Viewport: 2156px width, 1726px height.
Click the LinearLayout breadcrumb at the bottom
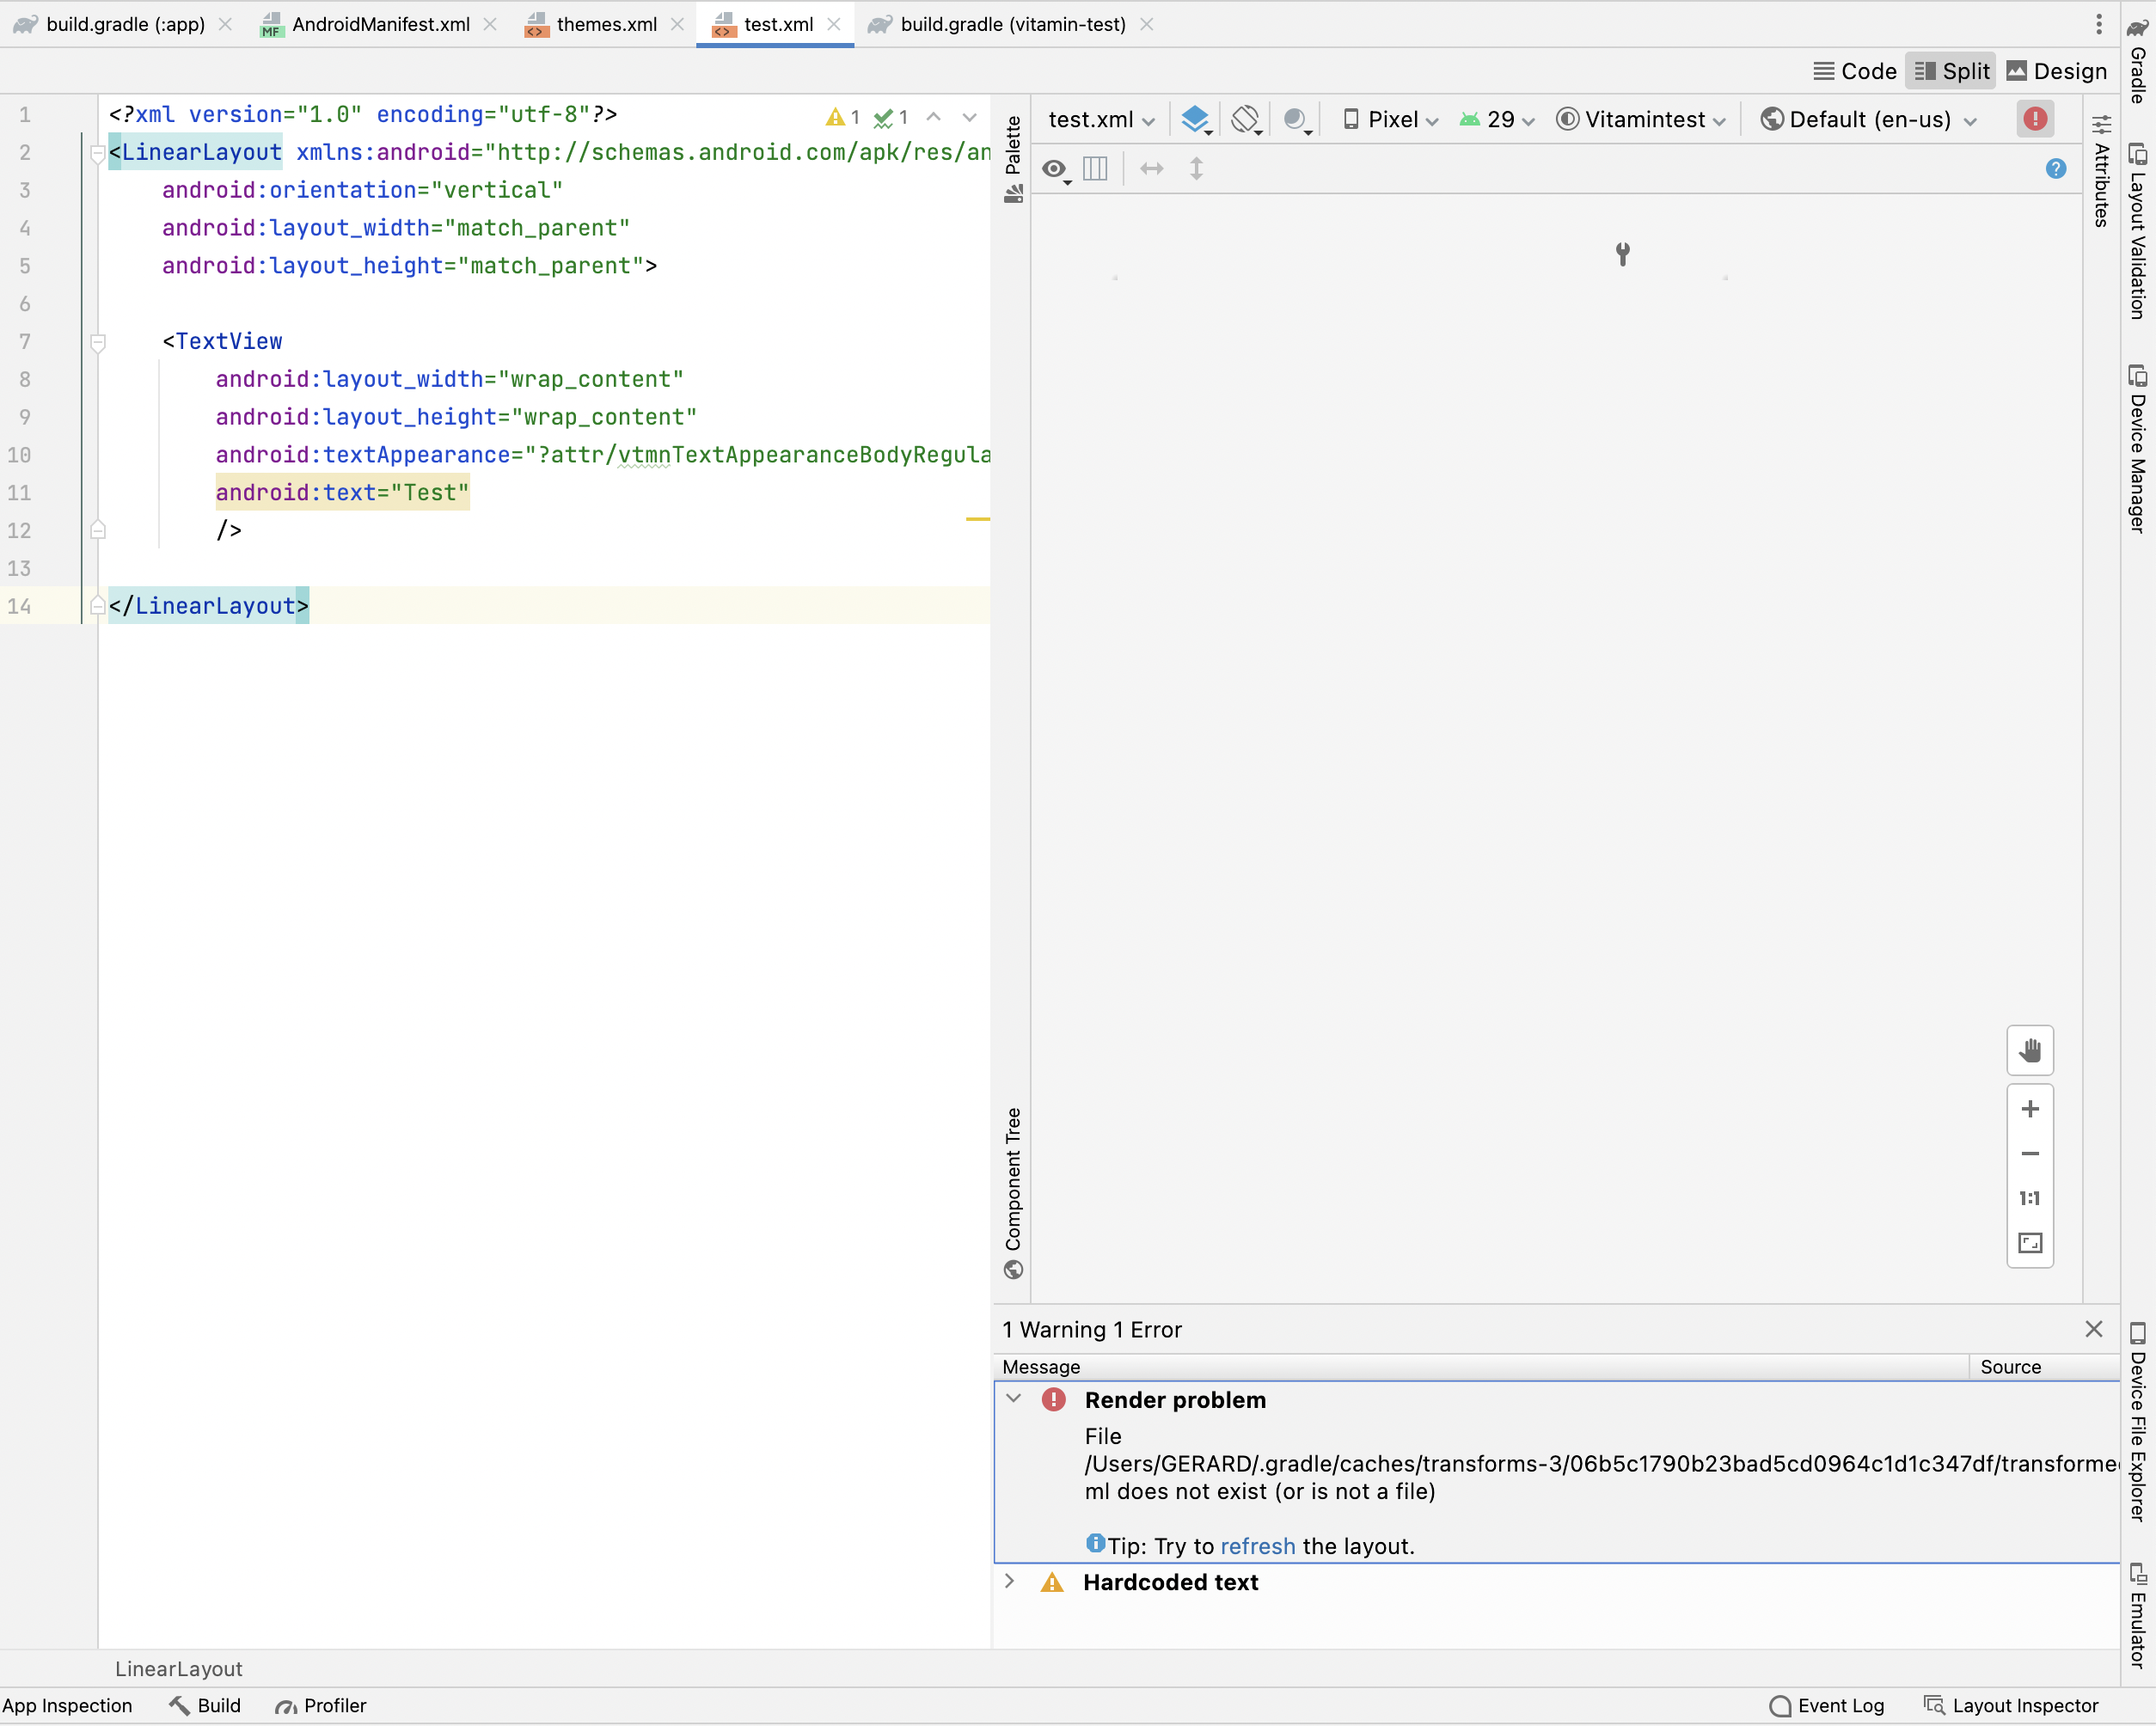pos(178,1668)
